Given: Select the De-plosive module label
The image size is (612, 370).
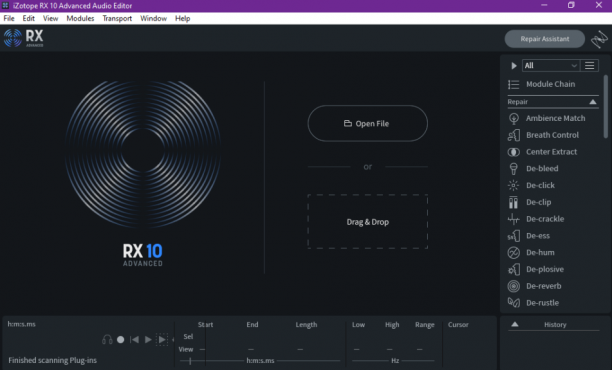Looking at the screenshot, I should coord(545,269).
